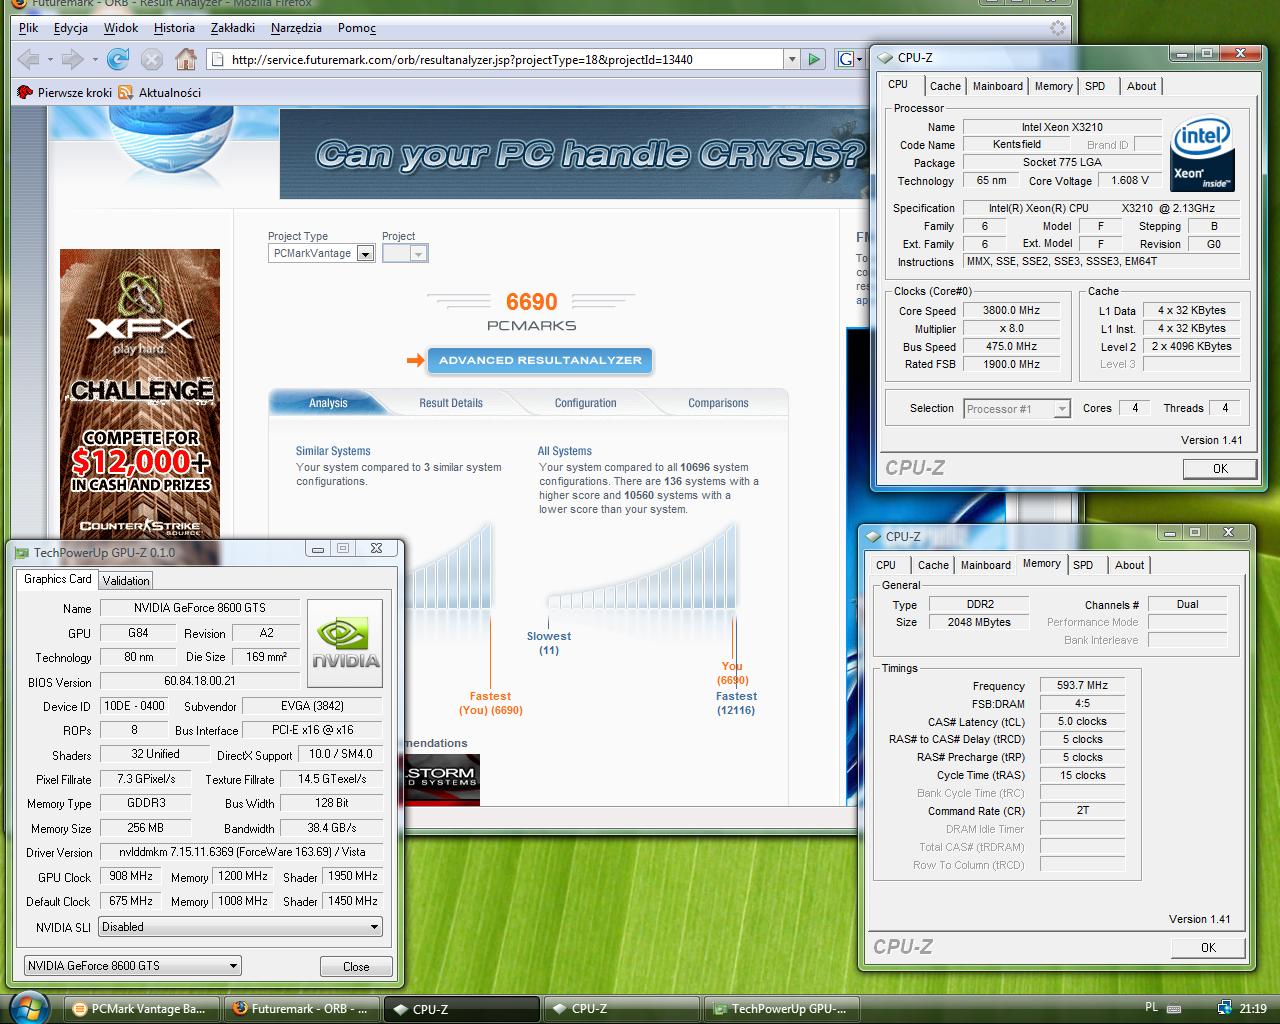Click the Memory Size 2048 MBytes value
This screenshot has width=1280, height=1024.
tap(979, 623)
